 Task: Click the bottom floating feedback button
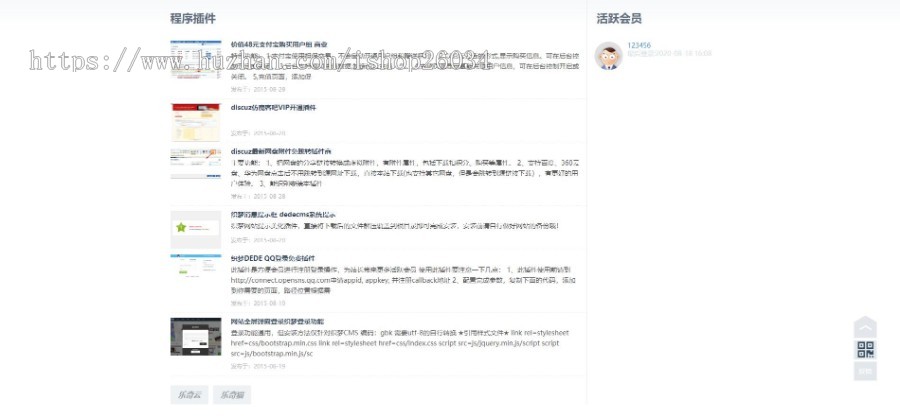click(865, 371)
